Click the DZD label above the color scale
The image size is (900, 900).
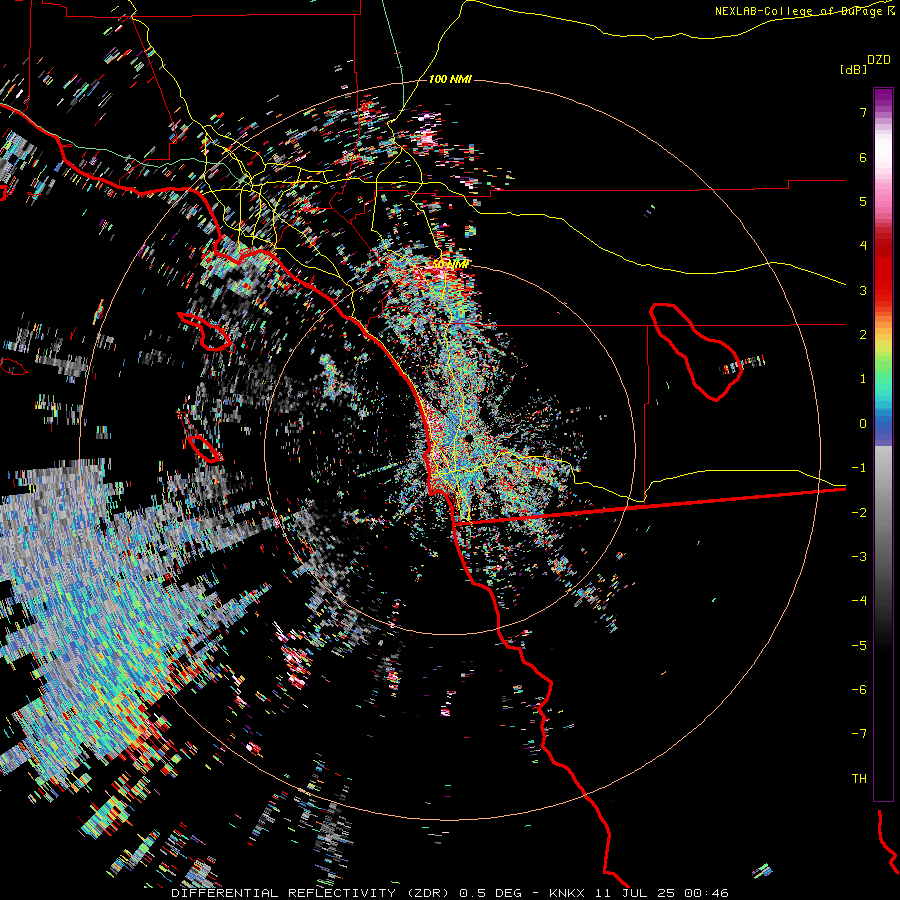pos(879,60)
